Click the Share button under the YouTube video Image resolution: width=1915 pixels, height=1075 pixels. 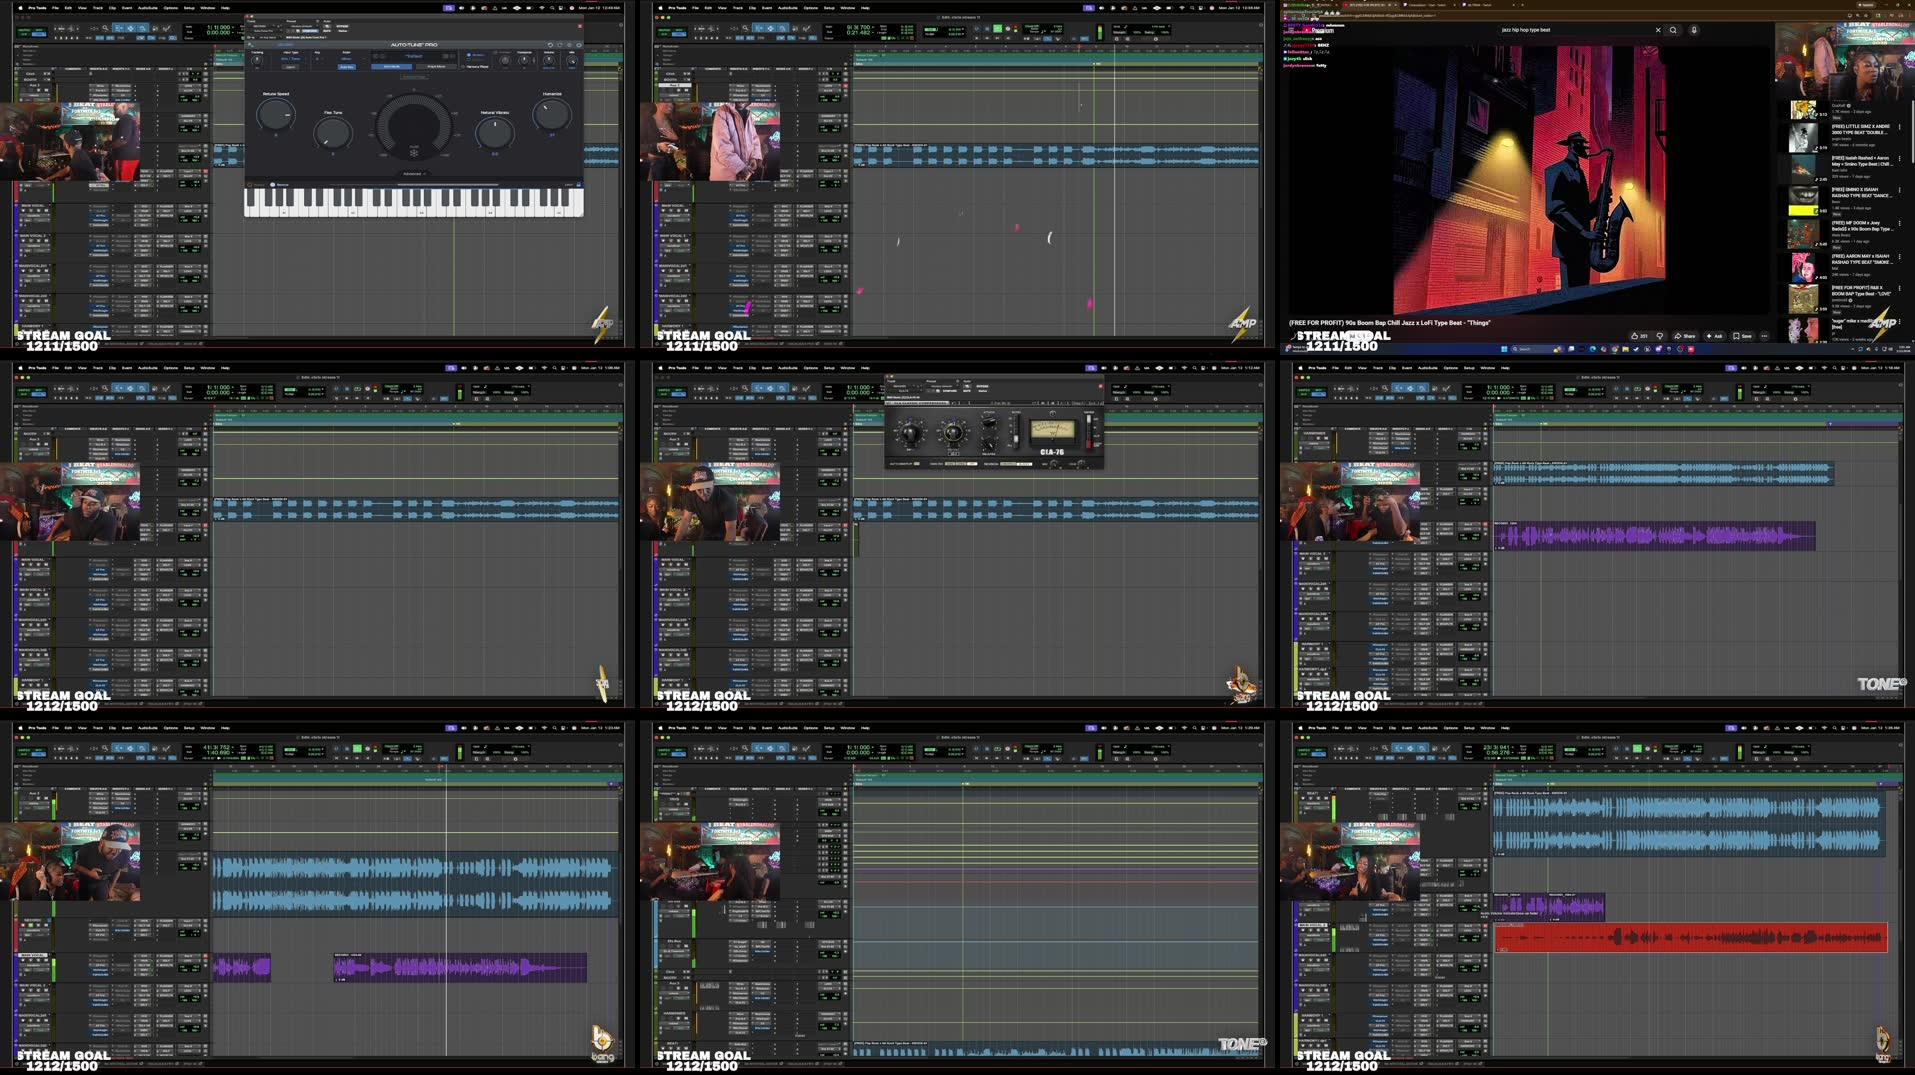pos(1687,336)
